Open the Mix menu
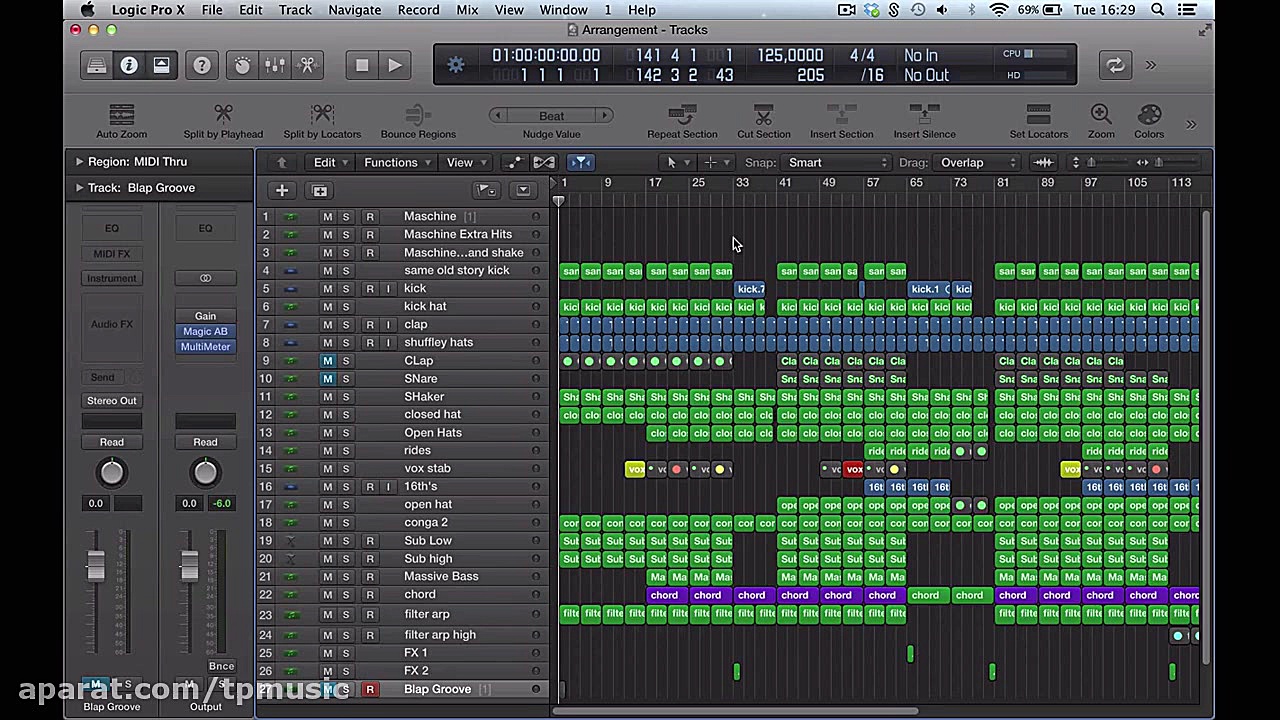The image size is (1280, 720). click(467, 10)
